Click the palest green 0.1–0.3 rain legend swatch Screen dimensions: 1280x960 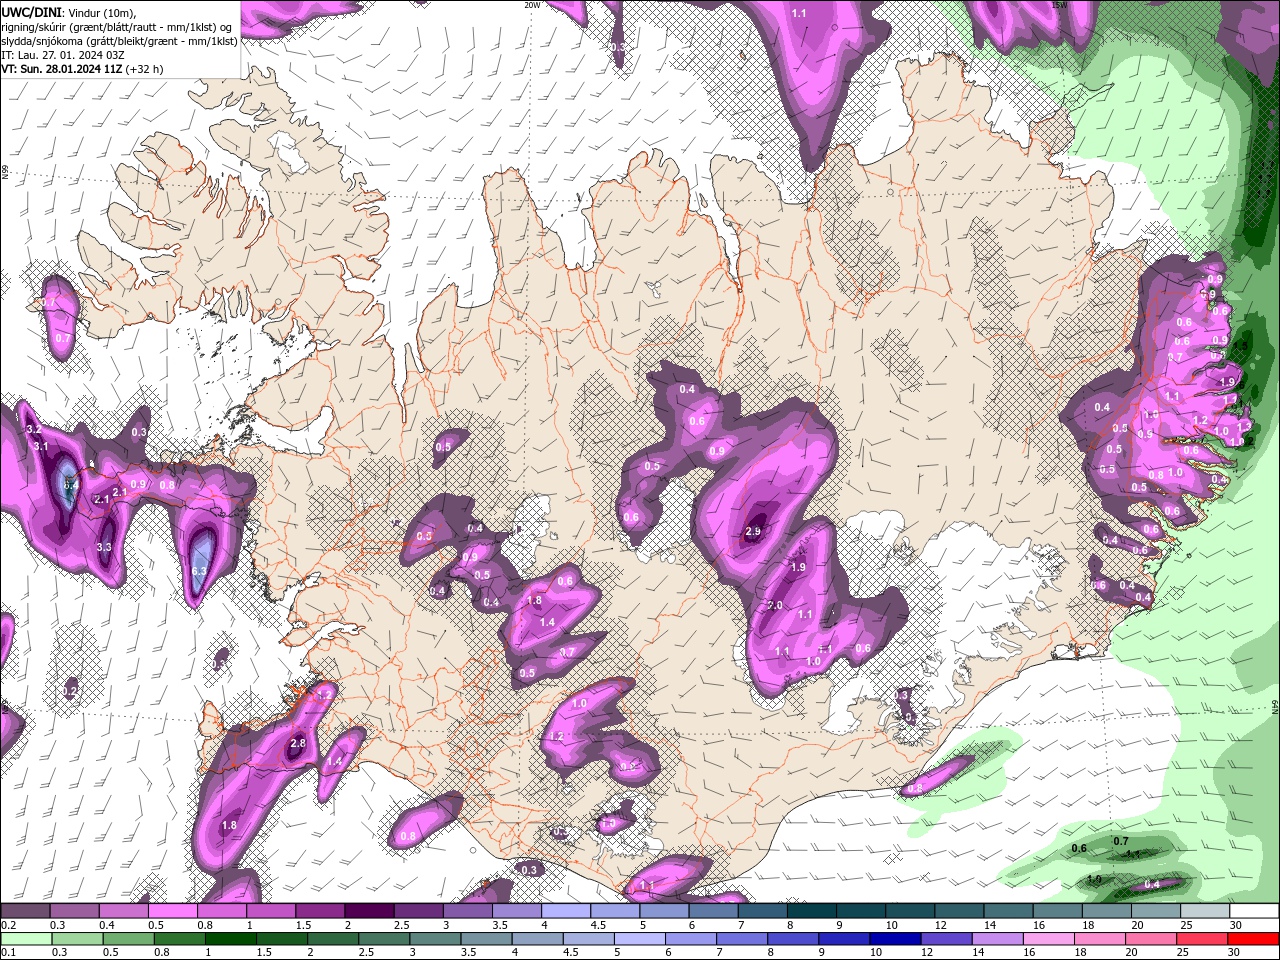point(26,939)
